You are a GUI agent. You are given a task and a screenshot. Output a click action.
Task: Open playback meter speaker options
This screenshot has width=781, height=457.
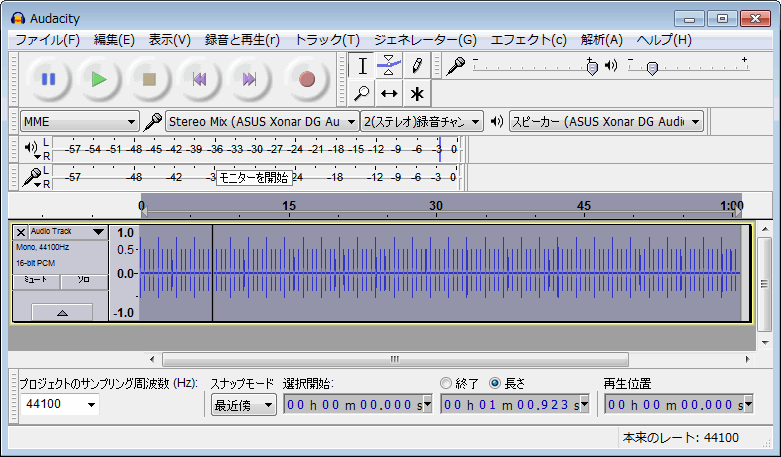click(32, 149)
